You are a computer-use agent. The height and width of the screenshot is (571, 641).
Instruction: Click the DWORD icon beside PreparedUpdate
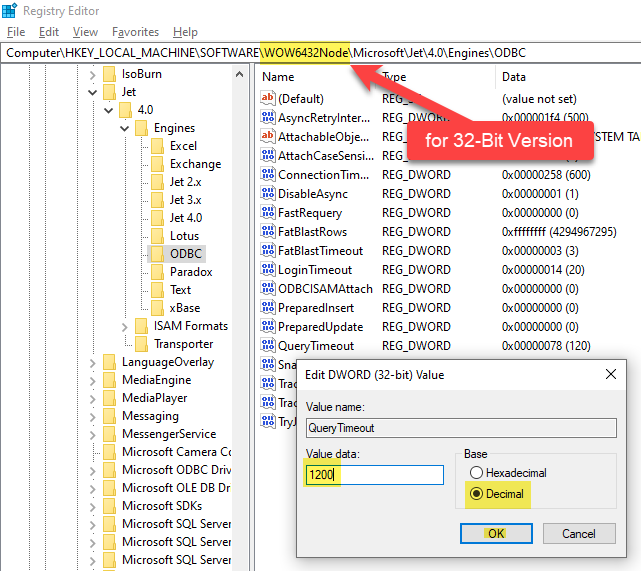coord(267,326)
